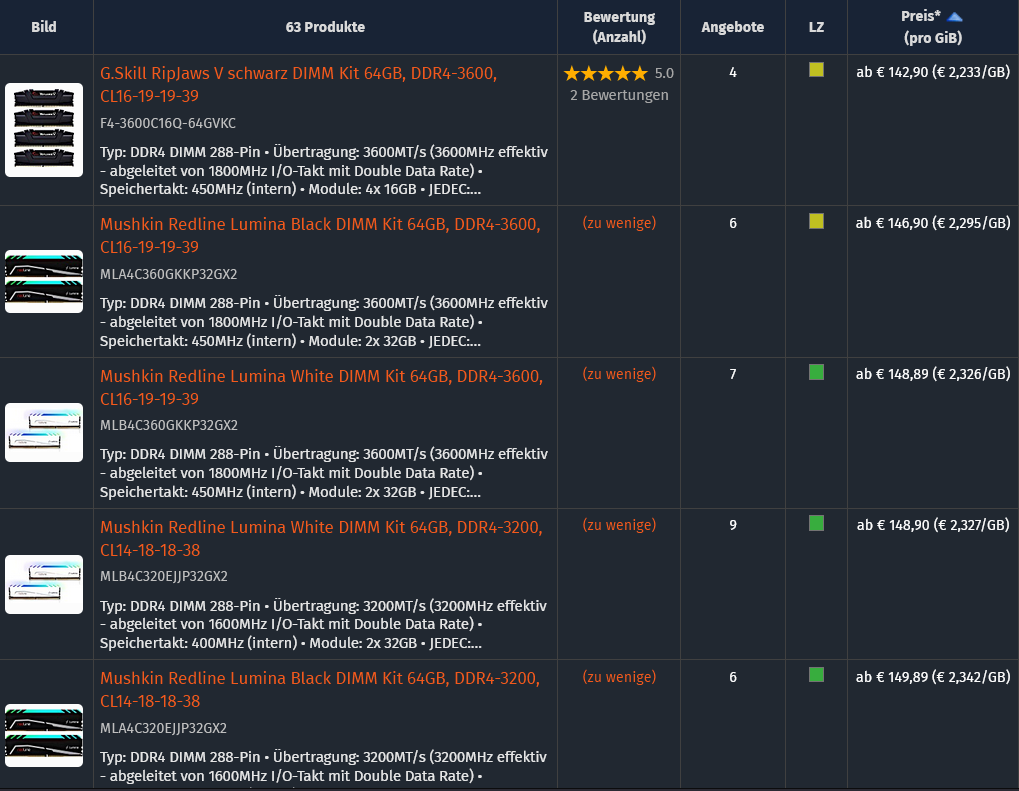The height and width of the screenshot is (791, 1019).
Task: Click green availability indicator for Lumina White DDR4-3600
Action: pyautogui.click(x=816, y=372)
